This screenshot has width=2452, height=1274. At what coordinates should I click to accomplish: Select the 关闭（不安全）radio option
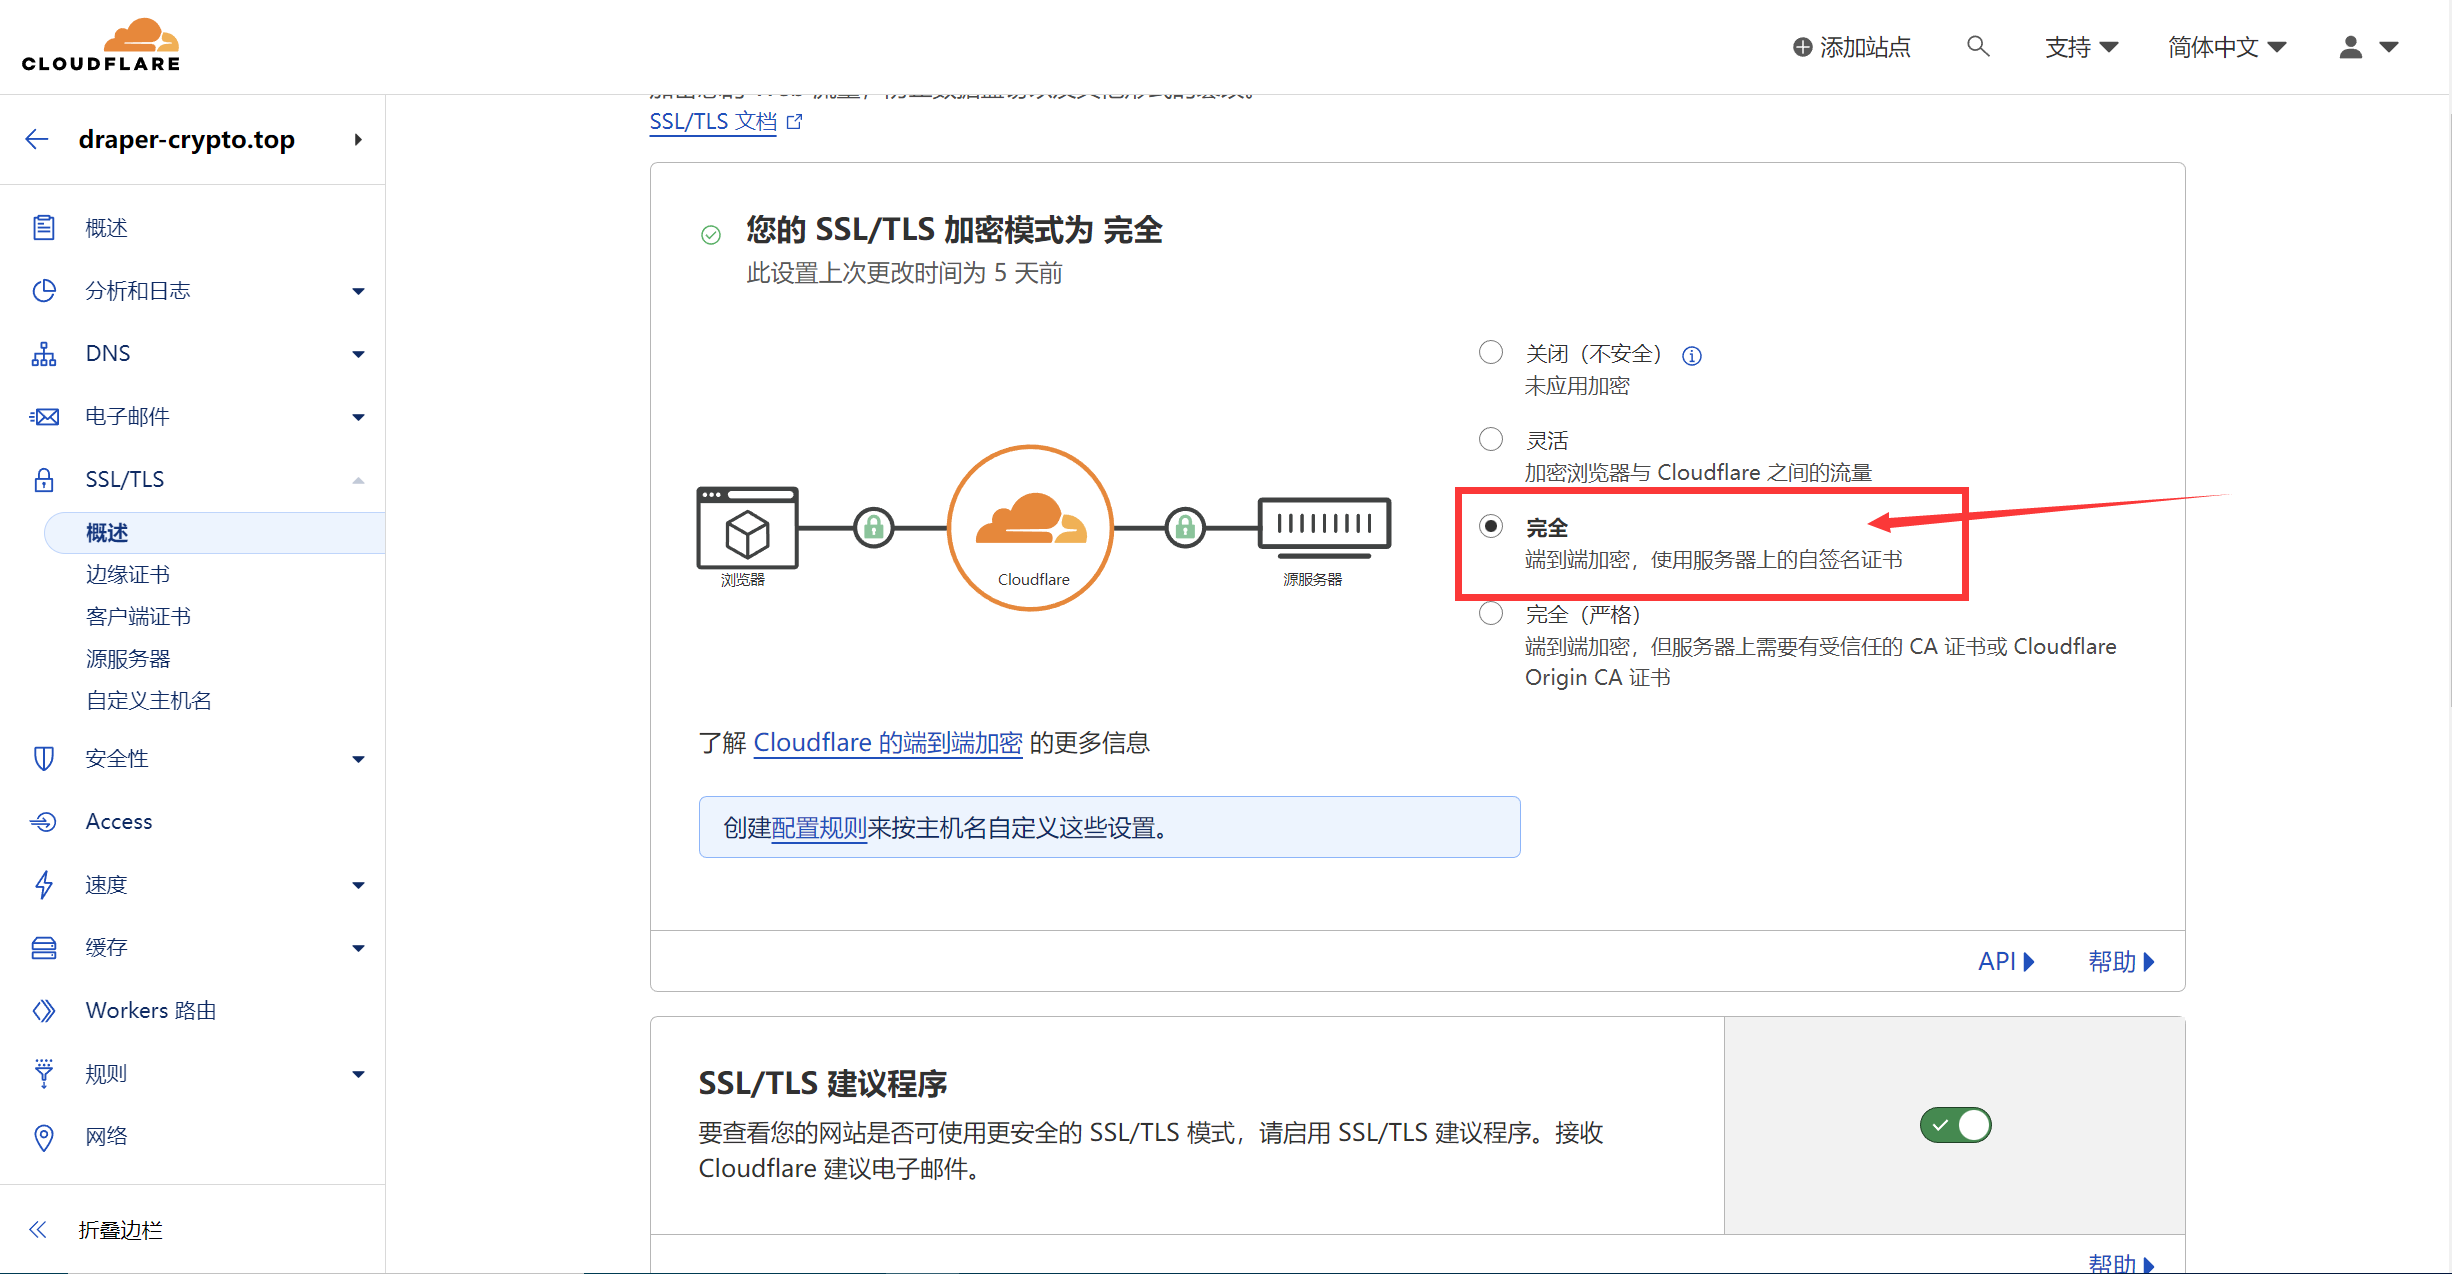[x=1490, y=352]
